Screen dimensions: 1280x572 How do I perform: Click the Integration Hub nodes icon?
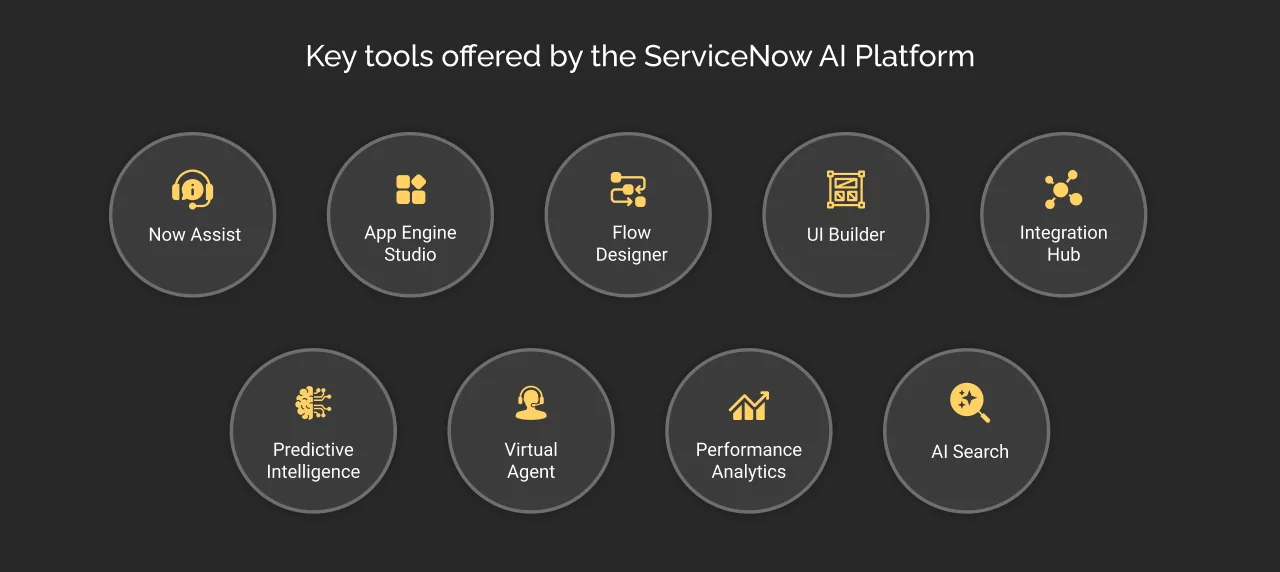1062,189
